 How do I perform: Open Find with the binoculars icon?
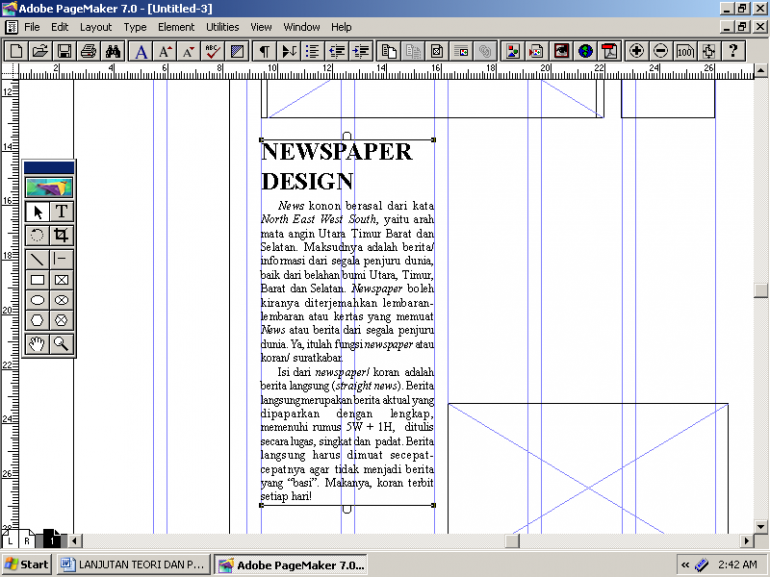(112, 51)
